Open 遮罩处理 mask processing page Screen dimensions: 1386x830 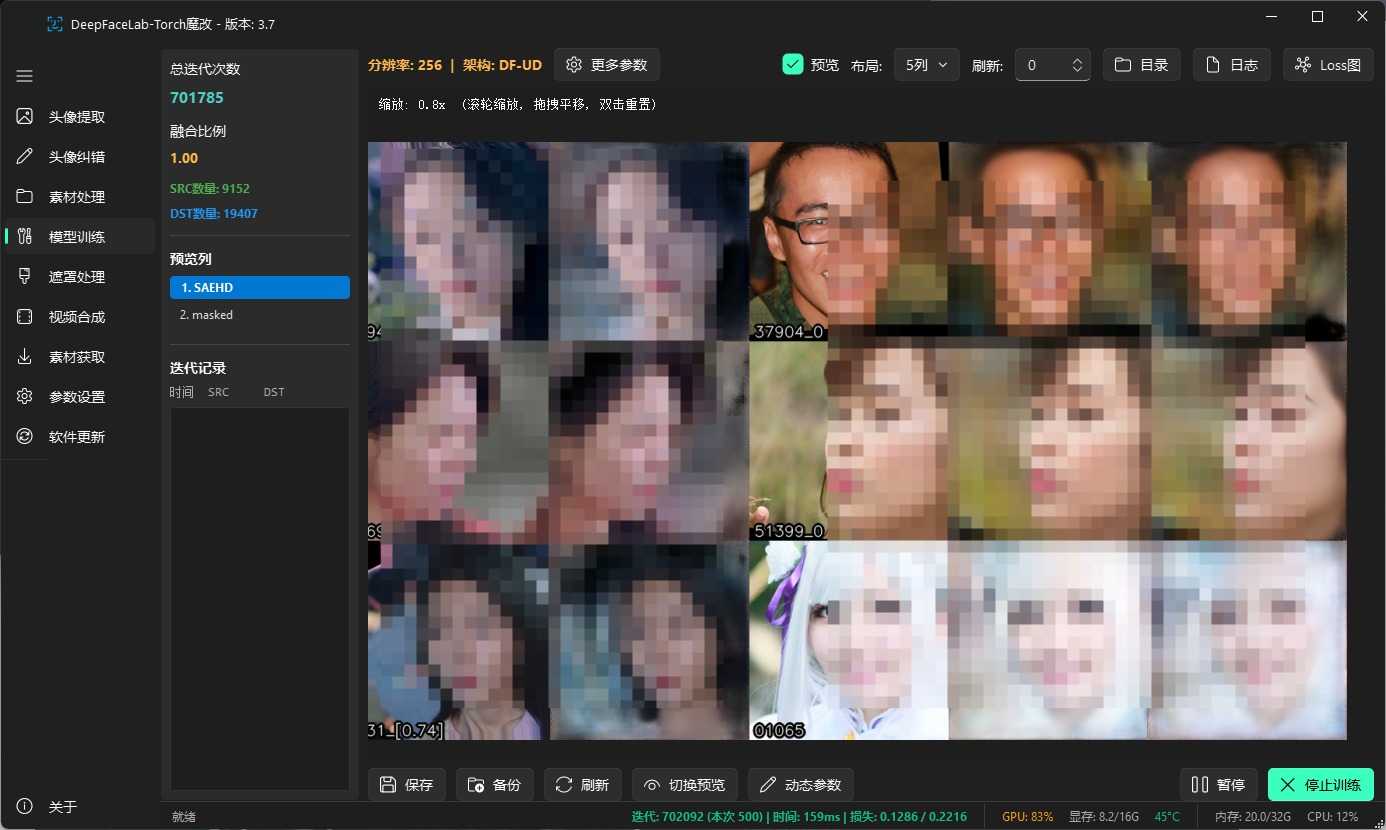tap(77, 277)
